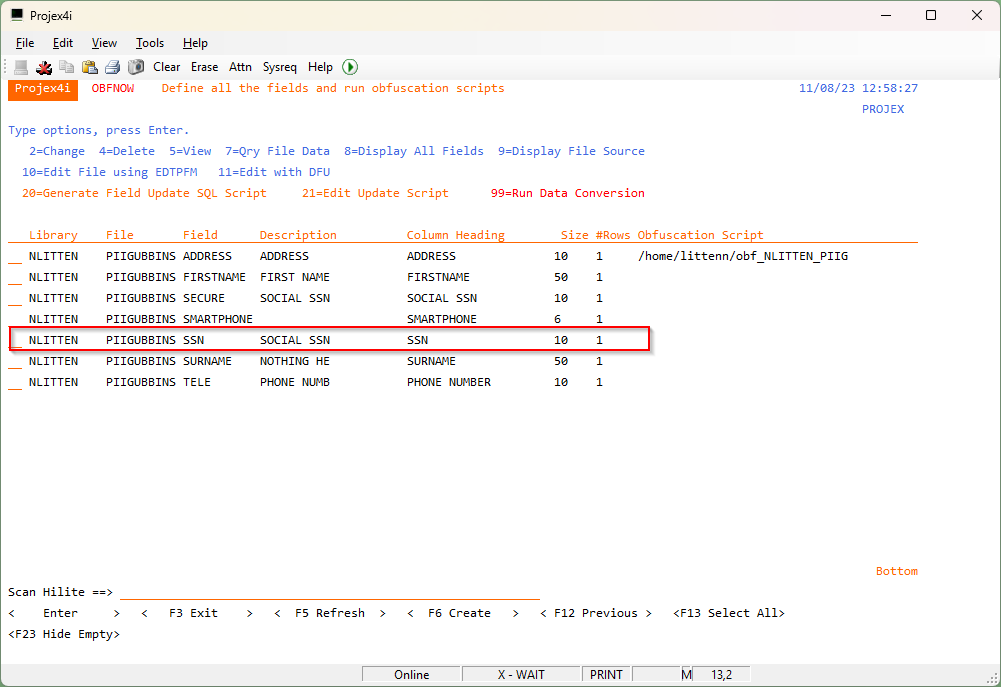This screenshot has height=687, width=1001.
Task: Click the printer icon in toolbar
Action: pyautogui.click(x=112, y=67)
